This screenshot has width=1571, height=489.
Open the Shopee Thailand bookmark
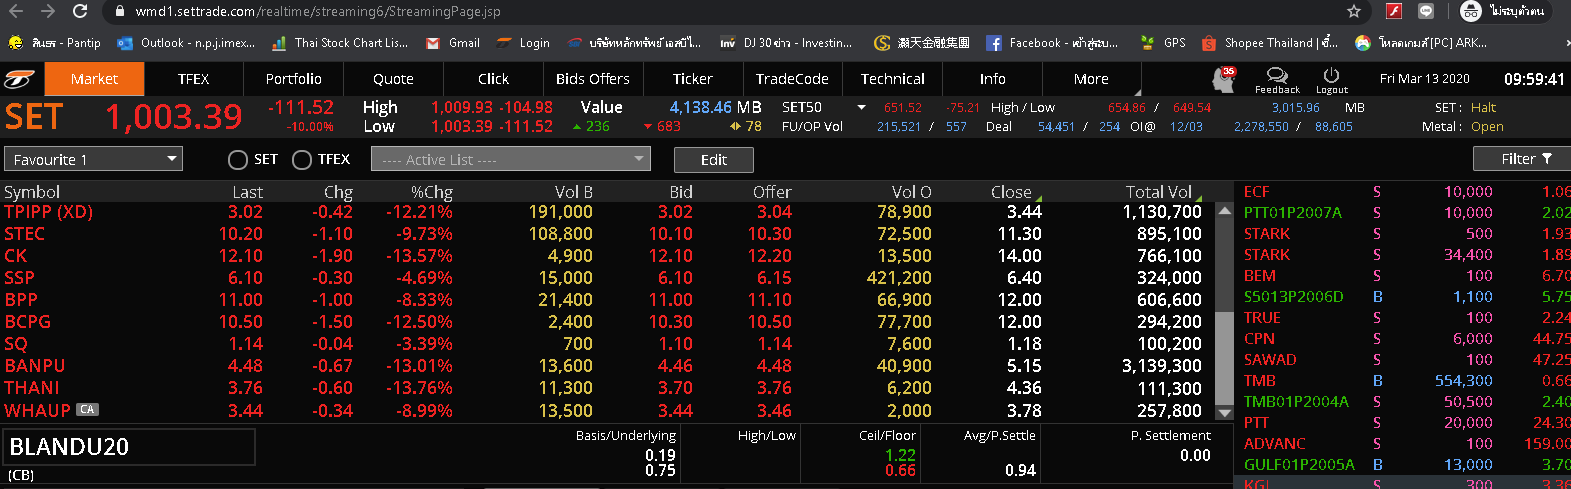tap(1270, 43)
